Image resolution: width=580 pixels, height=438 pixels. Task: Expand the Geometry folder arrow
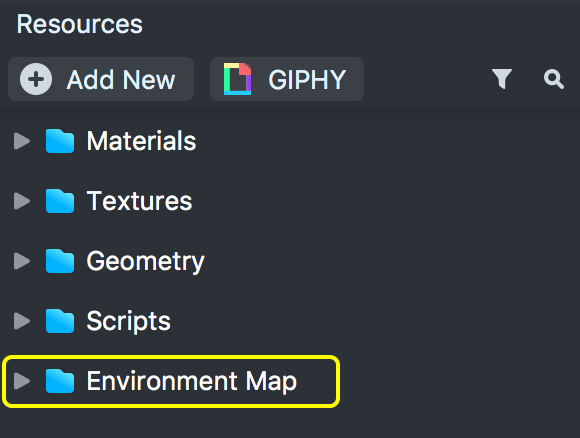tap(22, 261)
